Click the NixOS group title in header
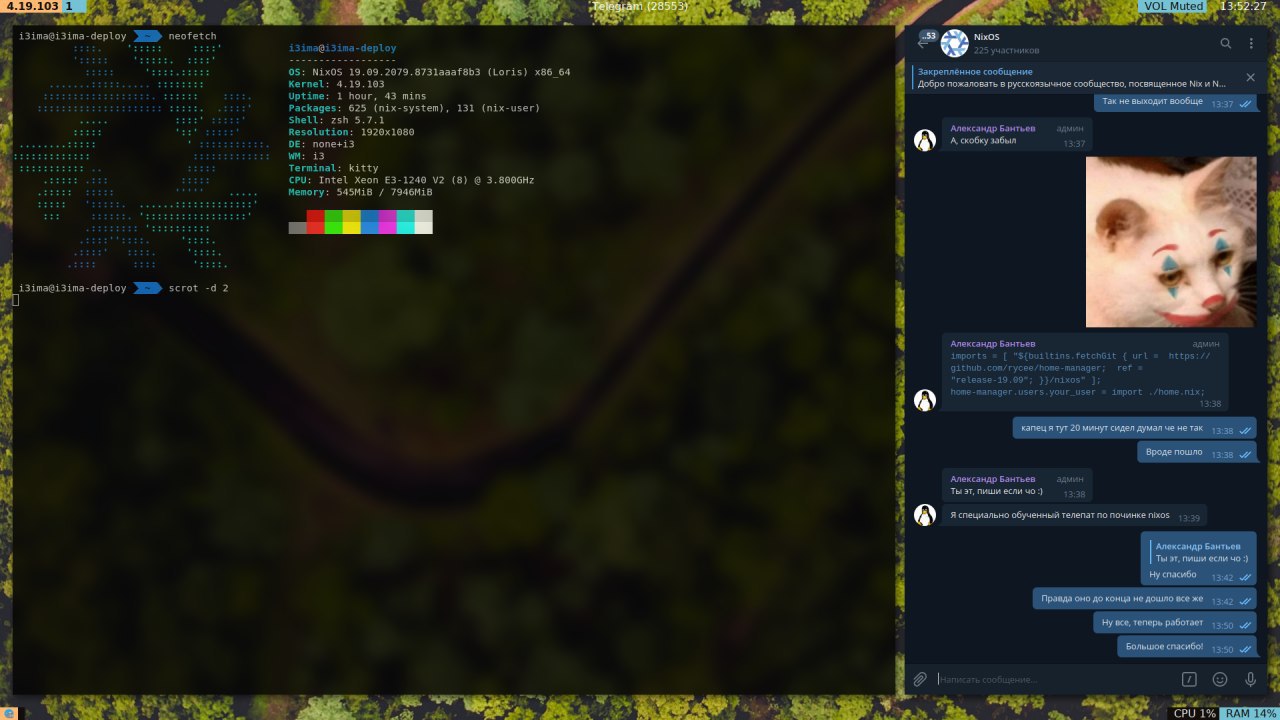This screenshot has width=1280, height=720. point(987,37)
